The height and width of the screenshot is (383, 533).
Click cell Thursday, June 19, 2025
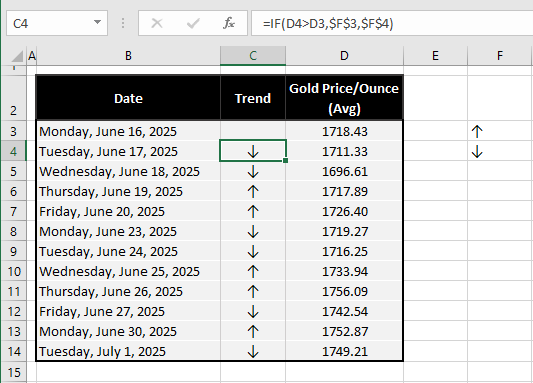128,191
